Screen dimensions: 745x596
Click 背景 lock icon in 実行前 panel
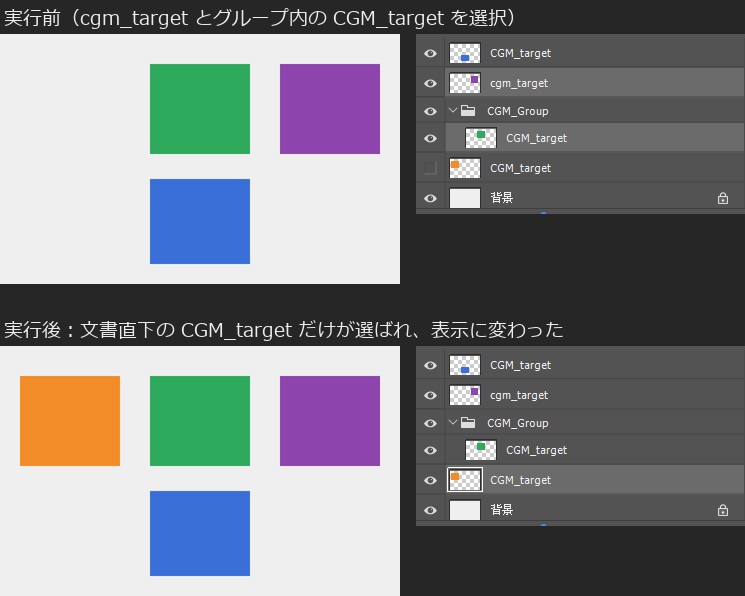pyautogui.click(x=723, y=198)
